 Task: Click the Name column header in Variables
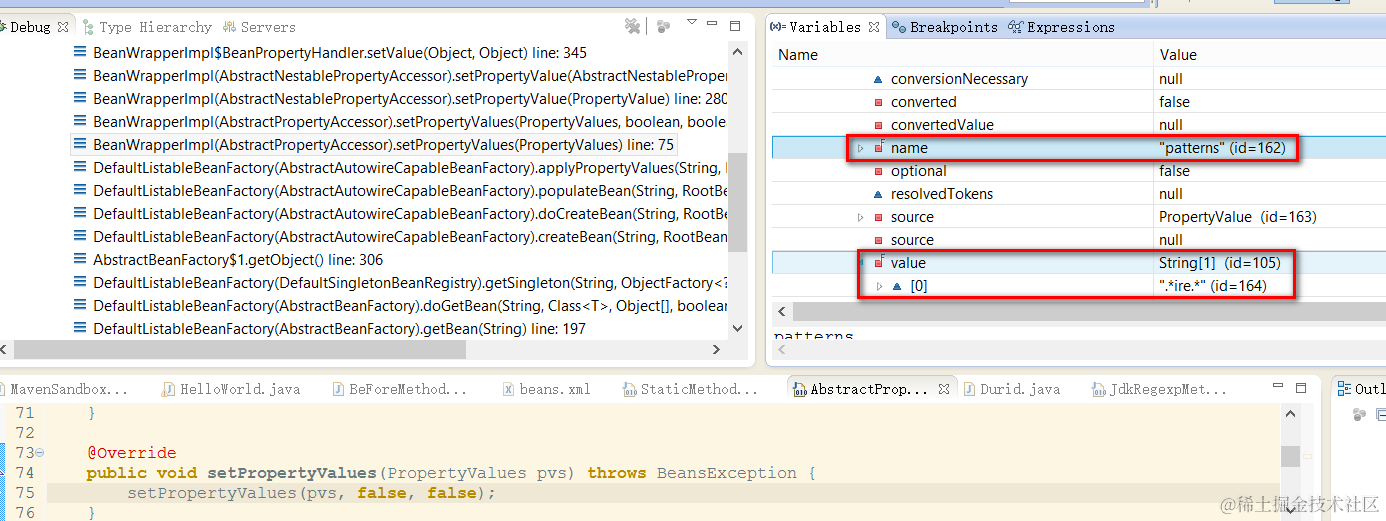tap(962, 55)
